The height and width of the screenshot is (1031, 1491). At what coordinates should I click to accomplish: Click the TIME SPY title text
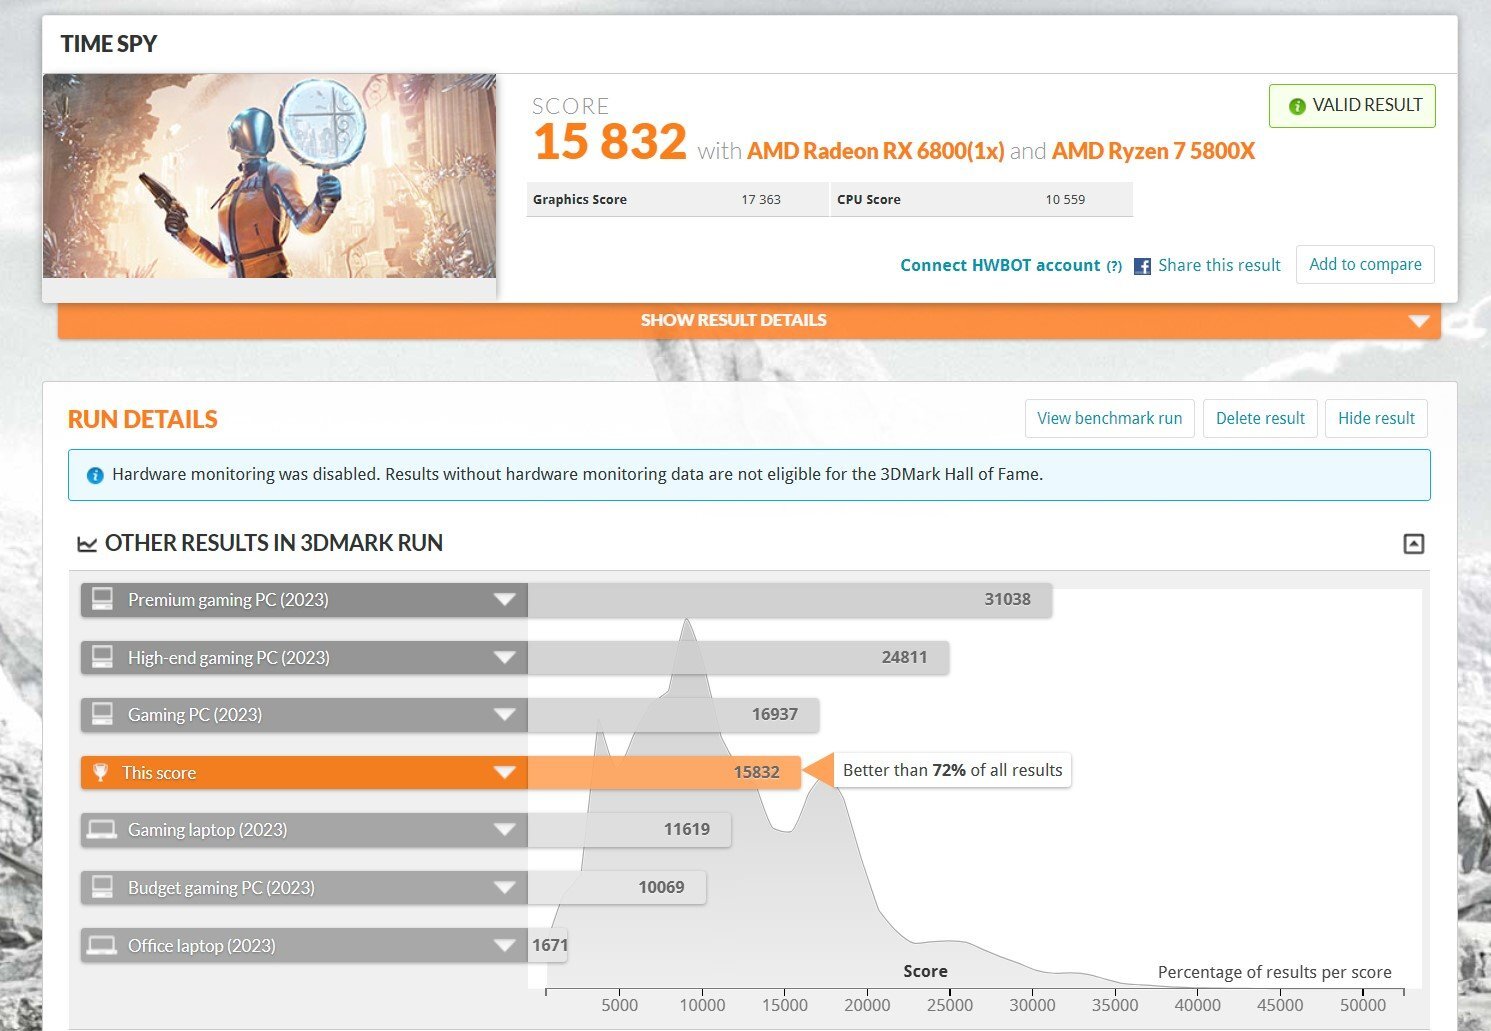(x=109, y=44)
